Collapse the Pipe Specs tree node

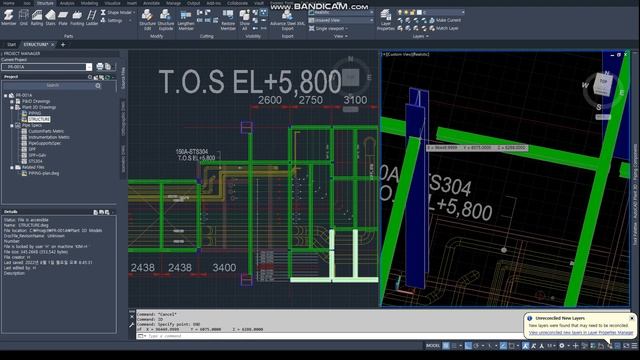[12, 125]
